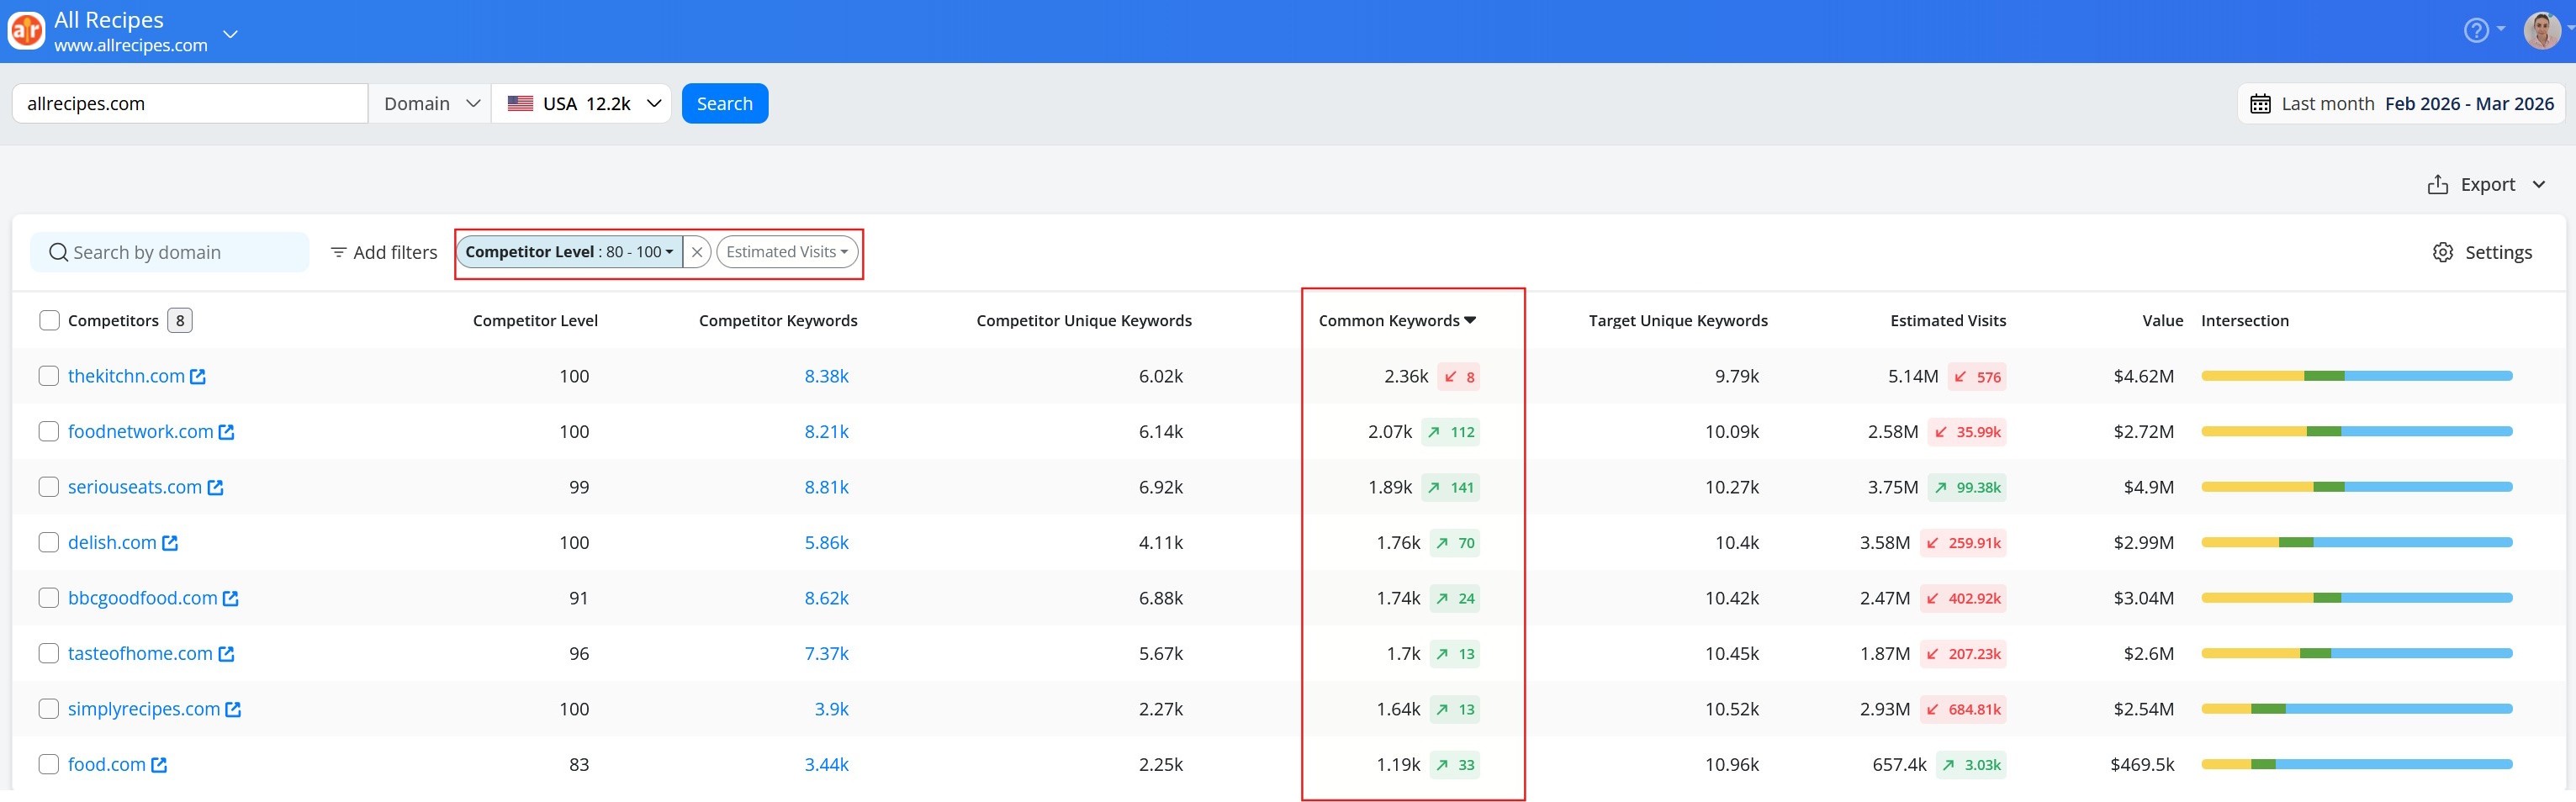Screen dimensions: 2576x802
Task: Open thekitchn.com 8.38k competitor keywords link
Action: pyautogui.click(x=826, y=376)
